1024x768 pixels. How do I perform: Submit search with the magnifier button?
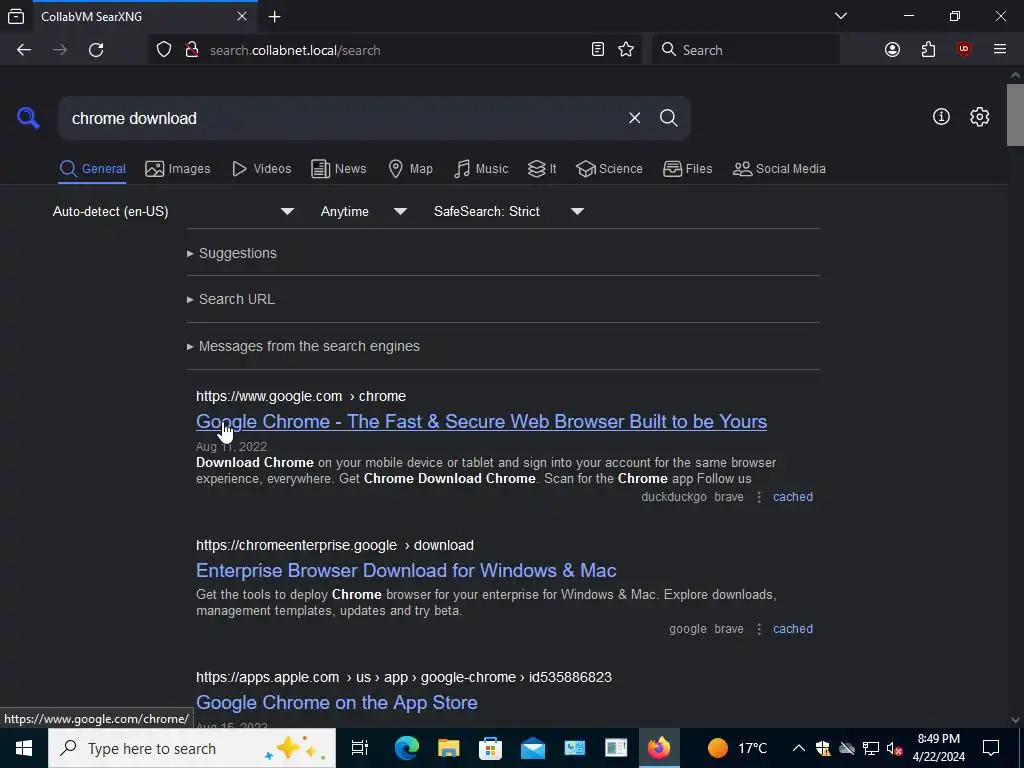(x=669, y=118)
